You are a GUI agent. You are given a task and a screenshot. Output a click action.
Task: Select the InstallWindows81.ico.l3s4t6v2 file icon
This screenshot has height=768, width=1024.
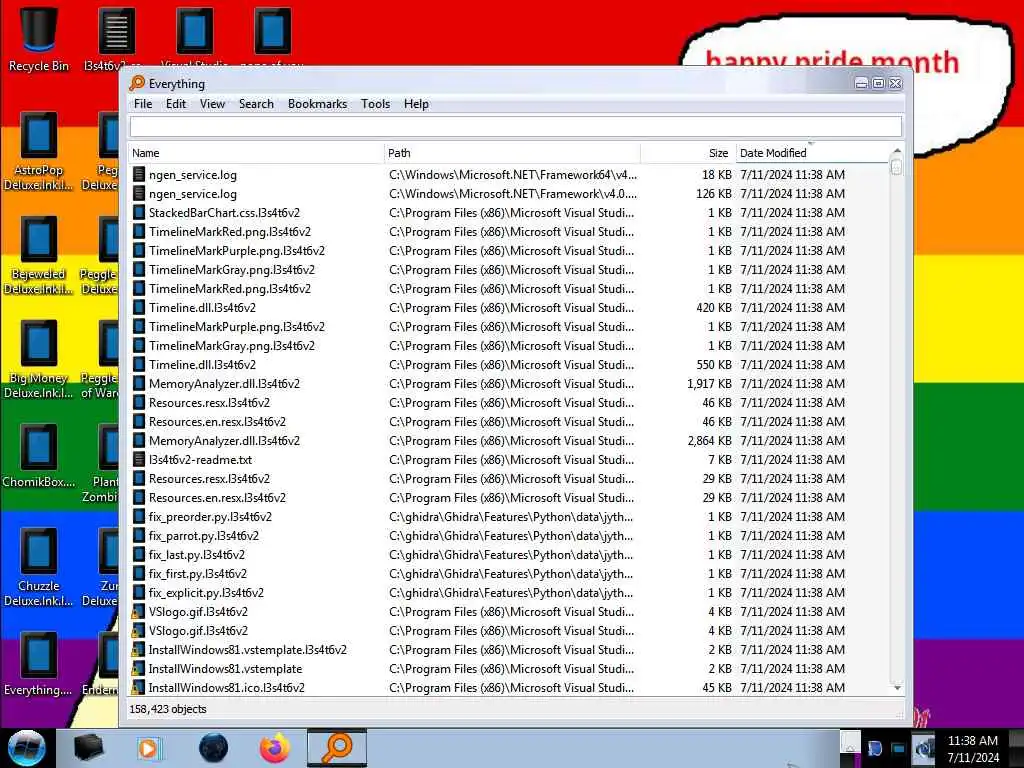[x=137, y=688]
